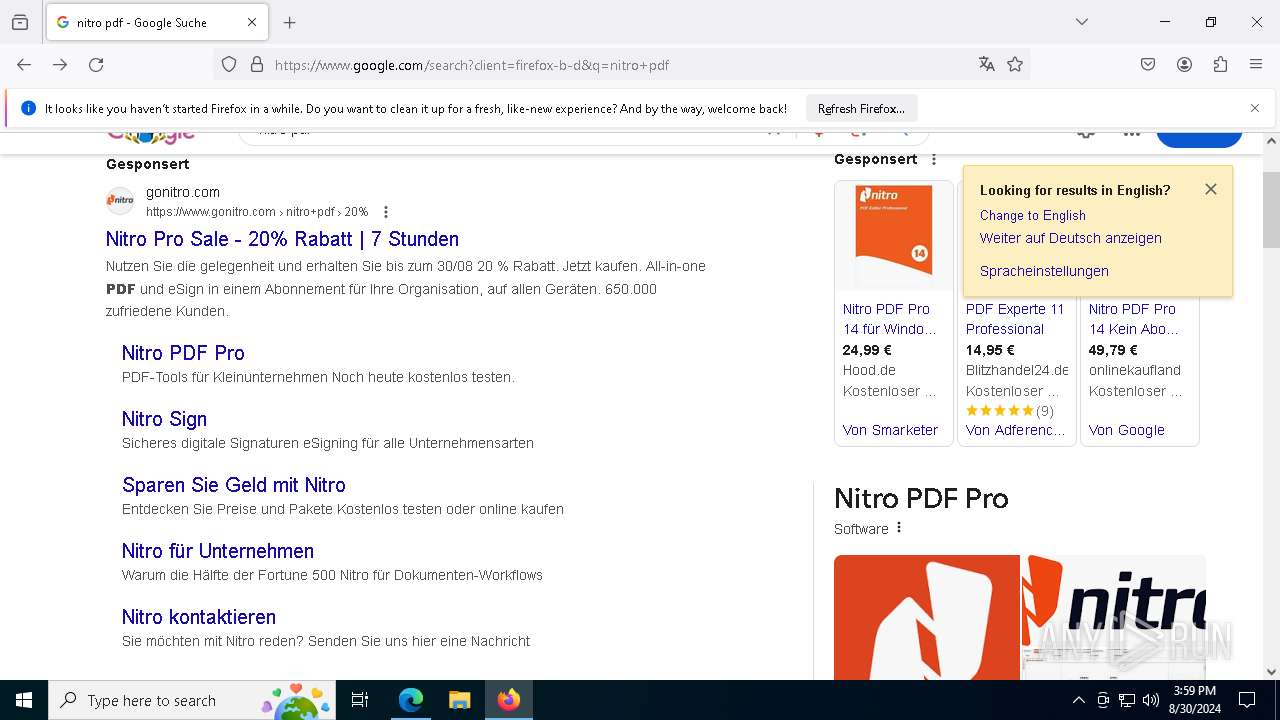
Task: Open Nitro PDF Pro 14 für Windows product
Action: (890, 319)
